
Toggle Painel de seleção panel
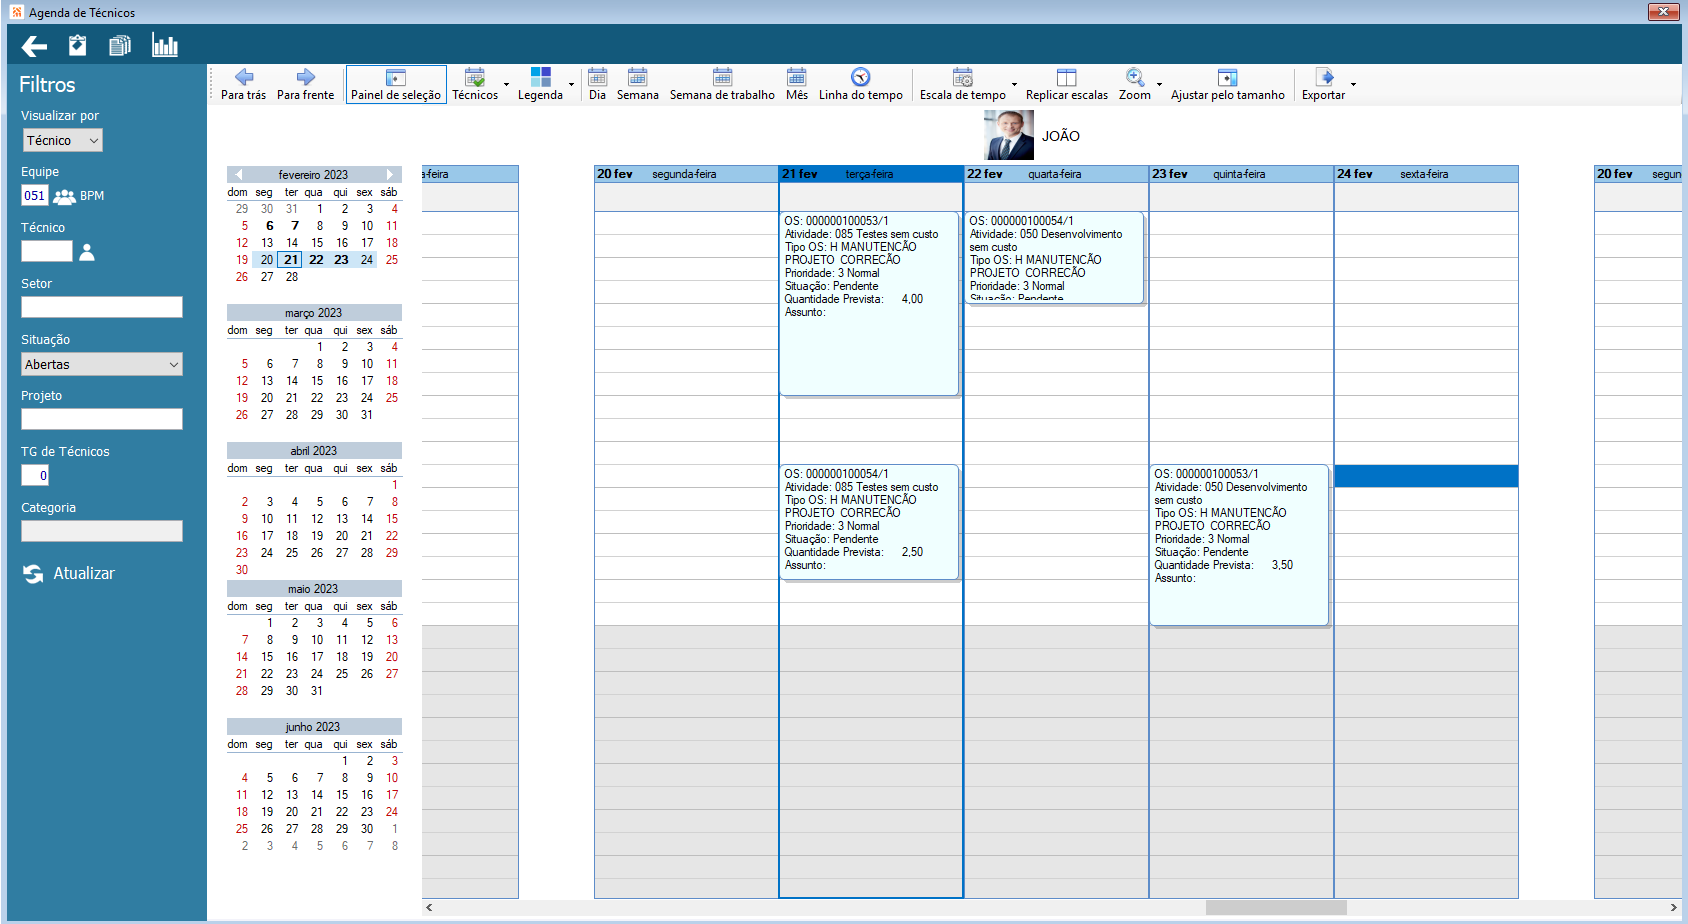click(x=396, y=84)
